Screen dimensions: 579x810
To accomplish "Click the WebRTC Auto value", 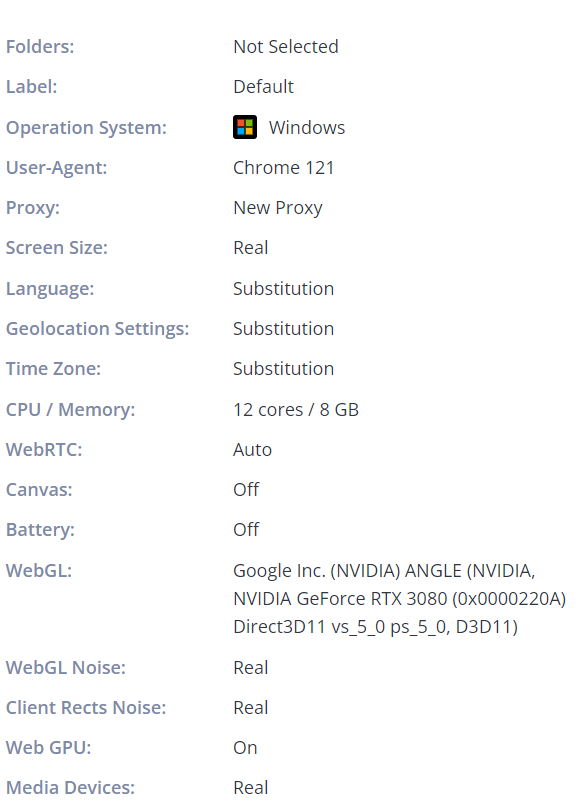I will 253,449.
